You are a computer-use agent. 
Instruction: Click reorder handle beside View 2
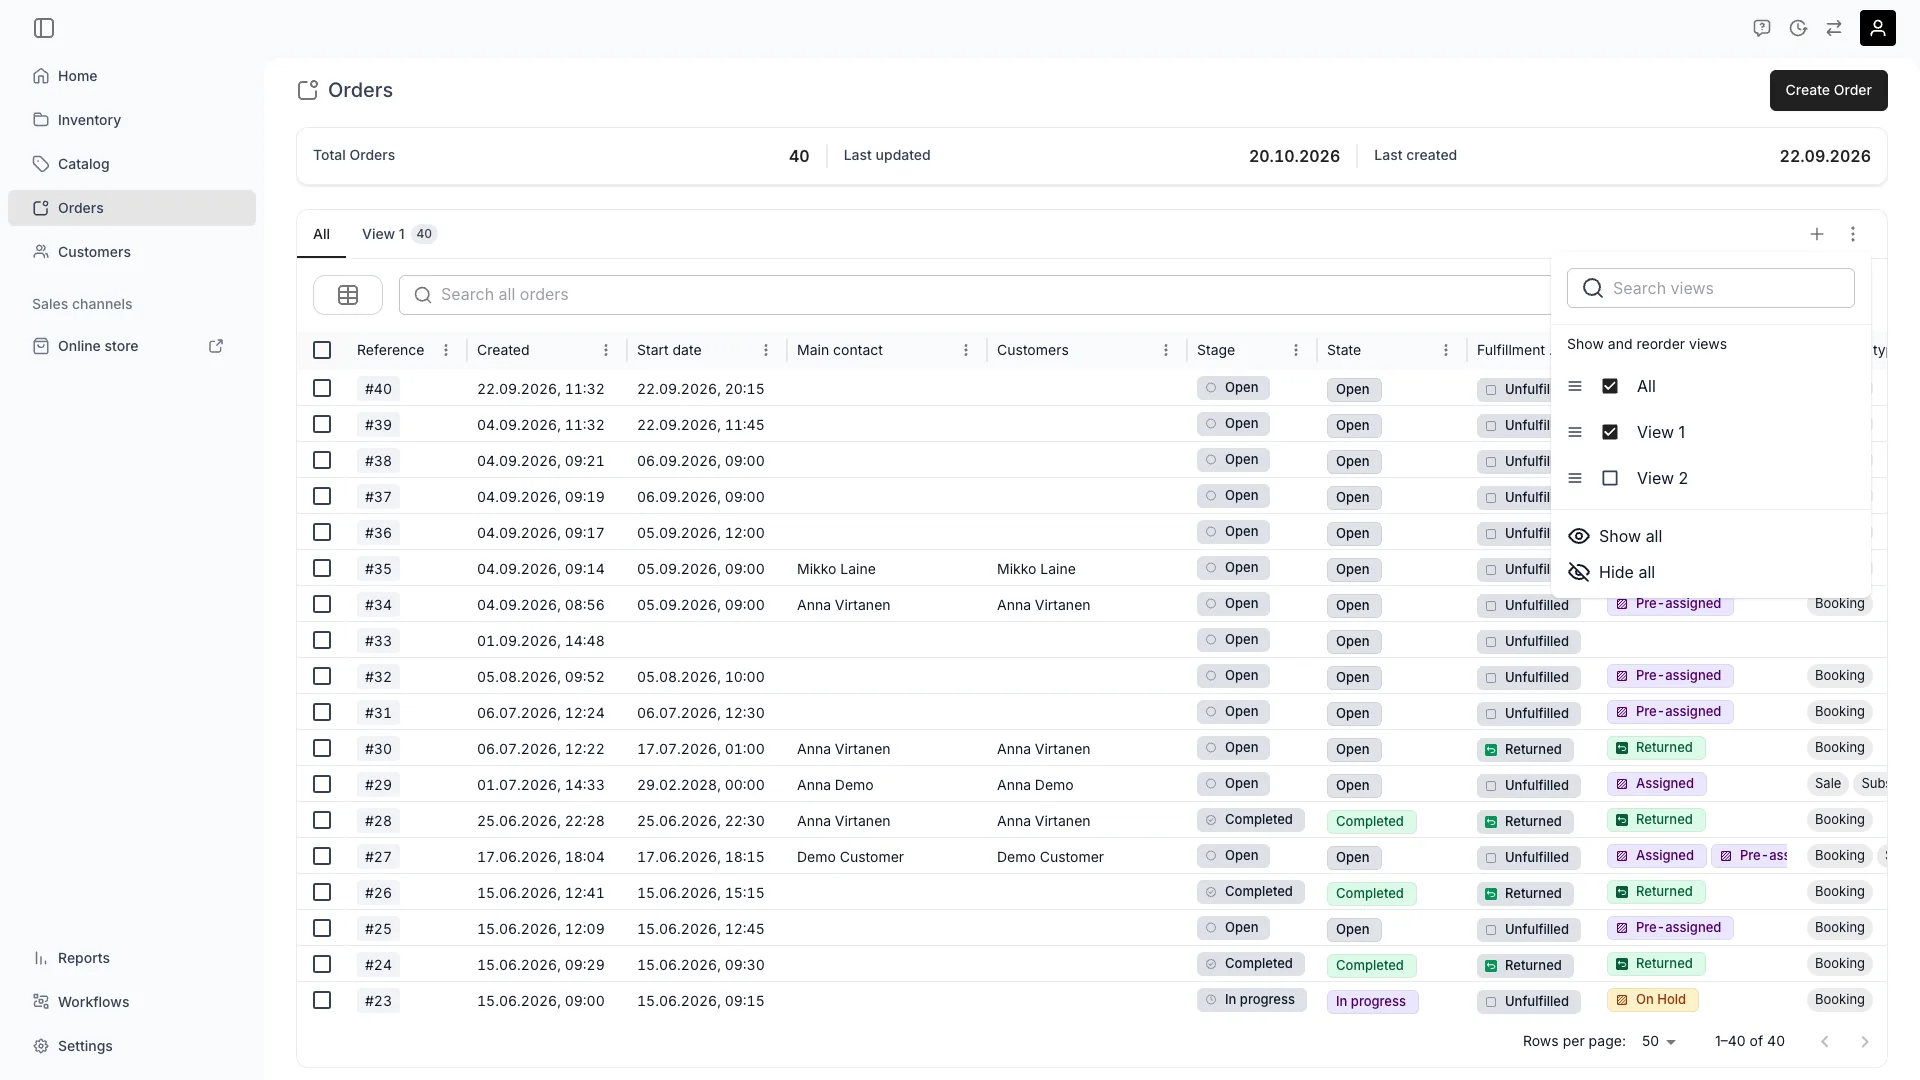coord(1575,478)
